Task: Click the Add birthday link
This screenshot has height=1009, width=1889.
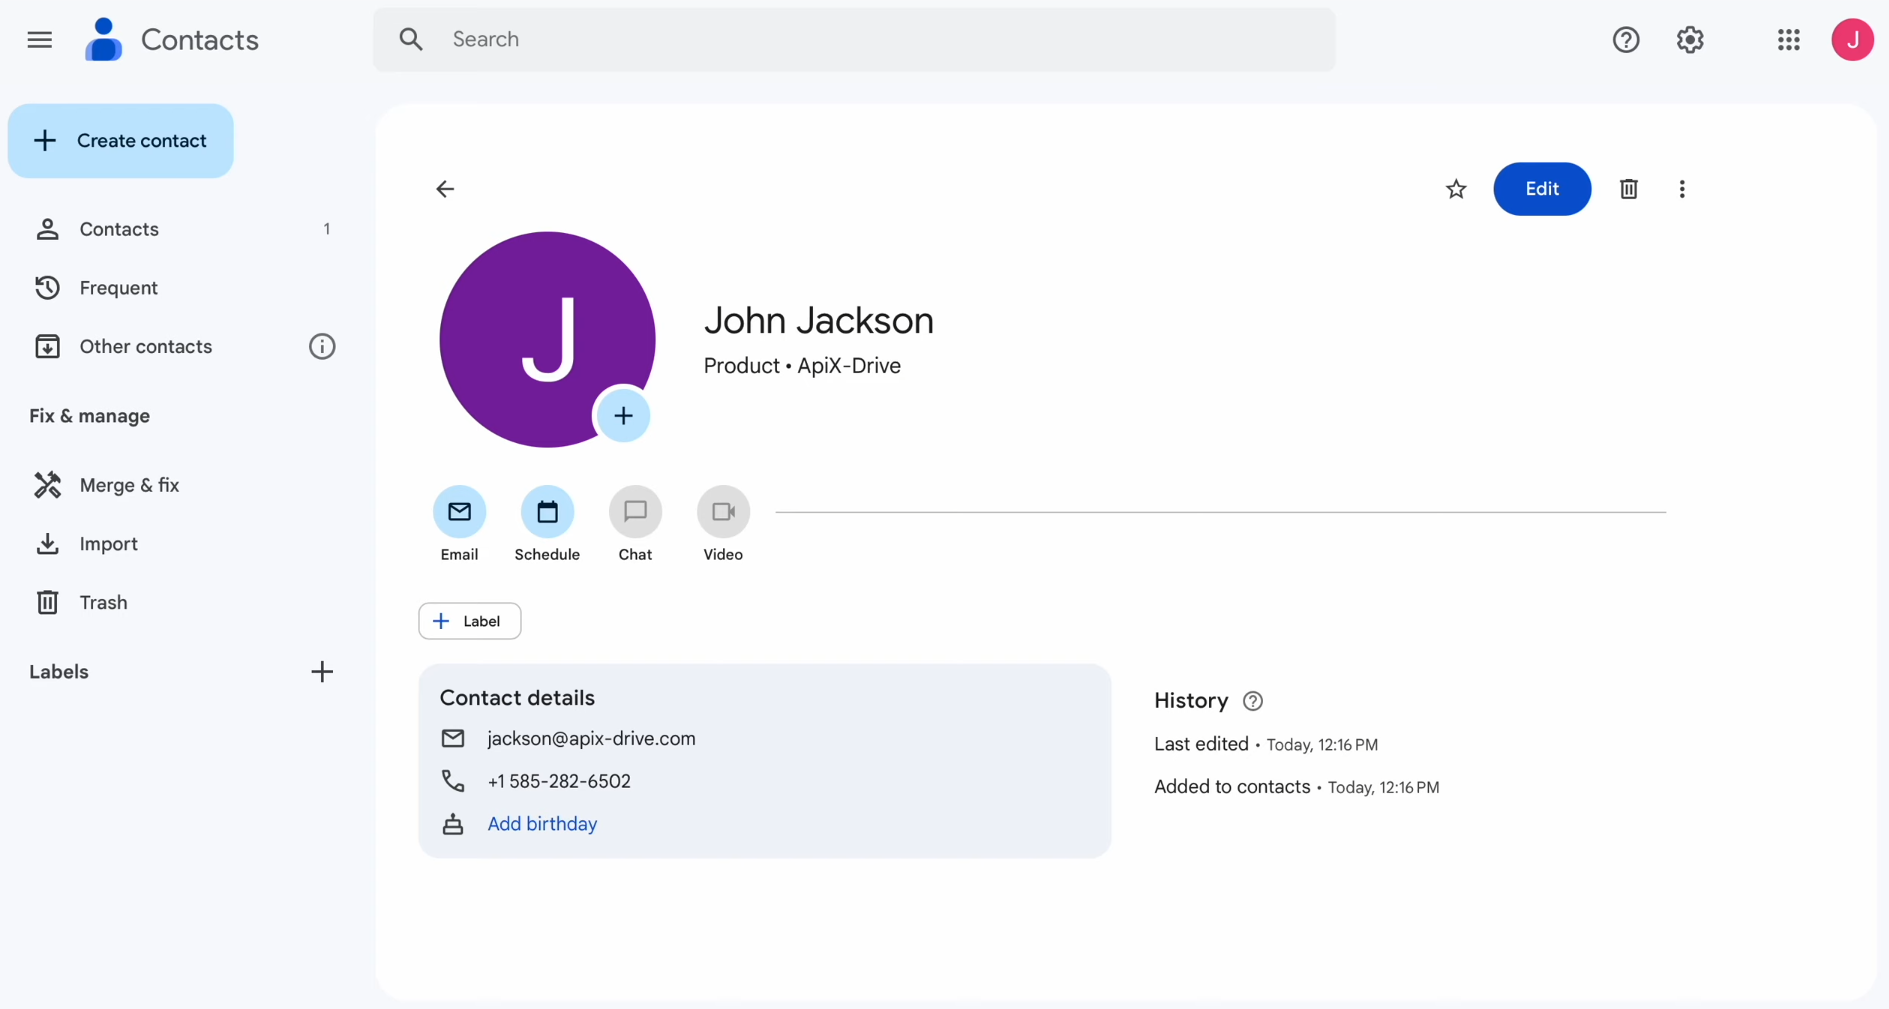Action: click(542, 823)
